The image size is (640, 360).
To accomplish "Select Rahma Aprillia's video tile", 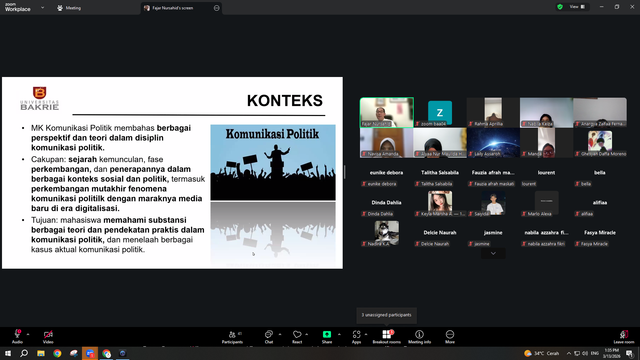I will tap(493, 112).
